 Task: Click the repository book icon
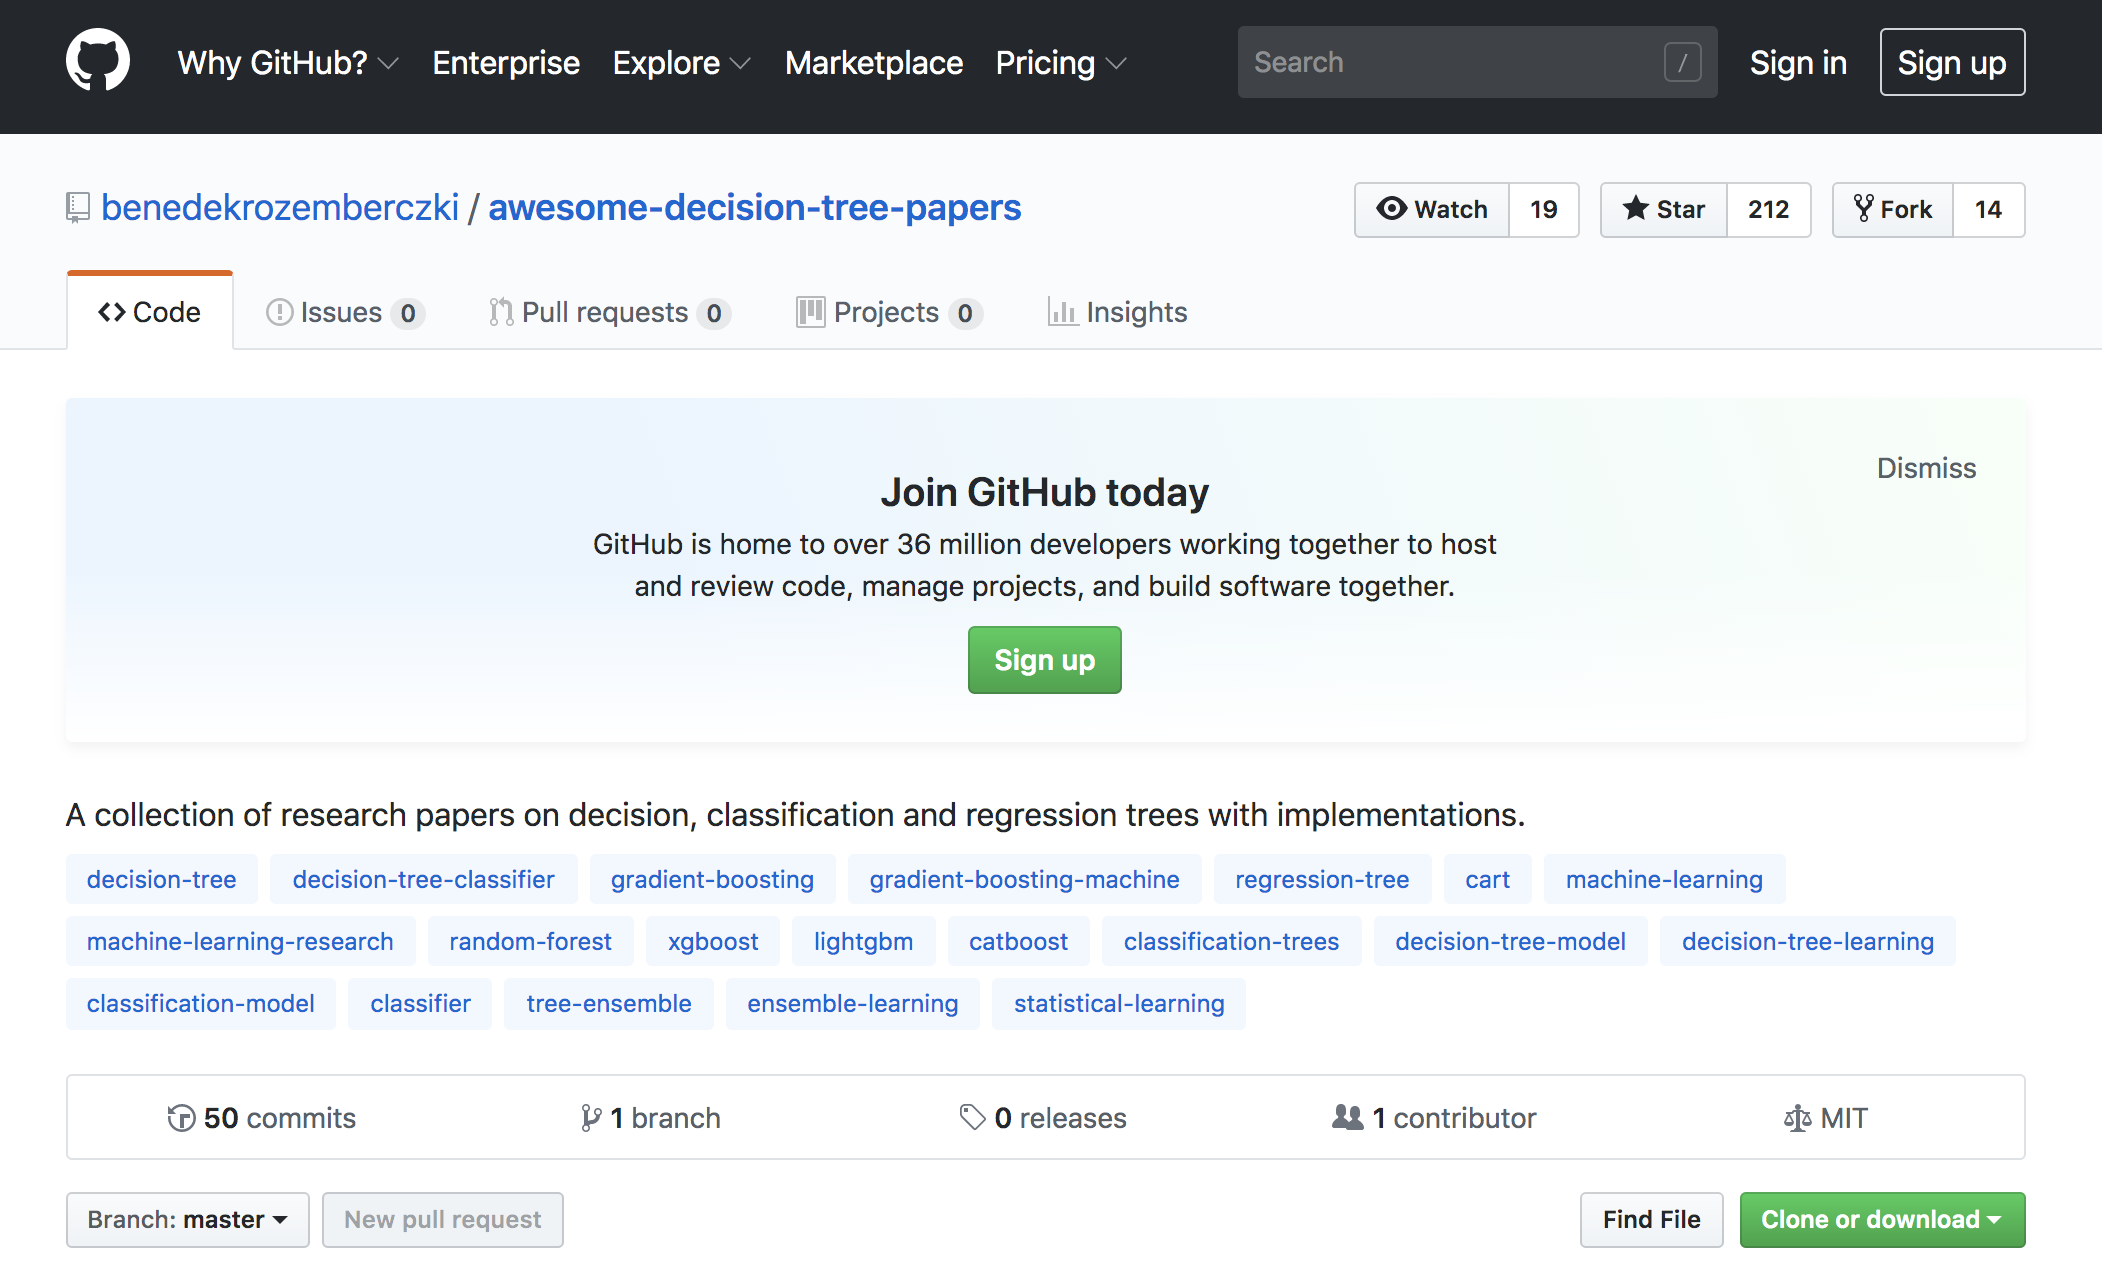point(78,207)
